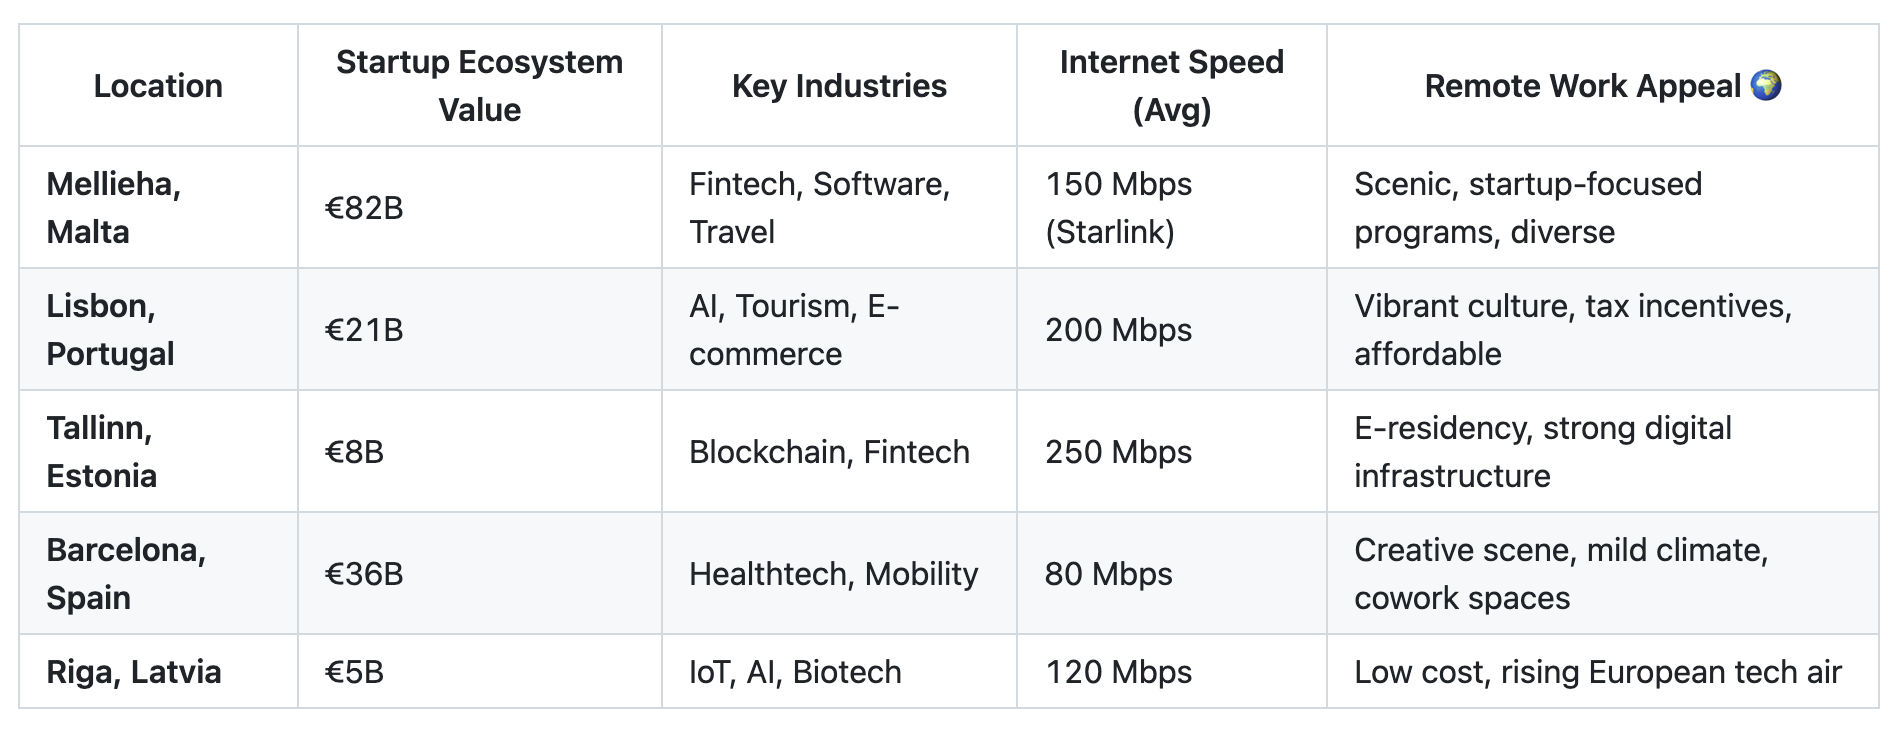Click the Low cost, rising European tech cell
This screenshot has width=1900, height=744.
[x=1603, y=671]
